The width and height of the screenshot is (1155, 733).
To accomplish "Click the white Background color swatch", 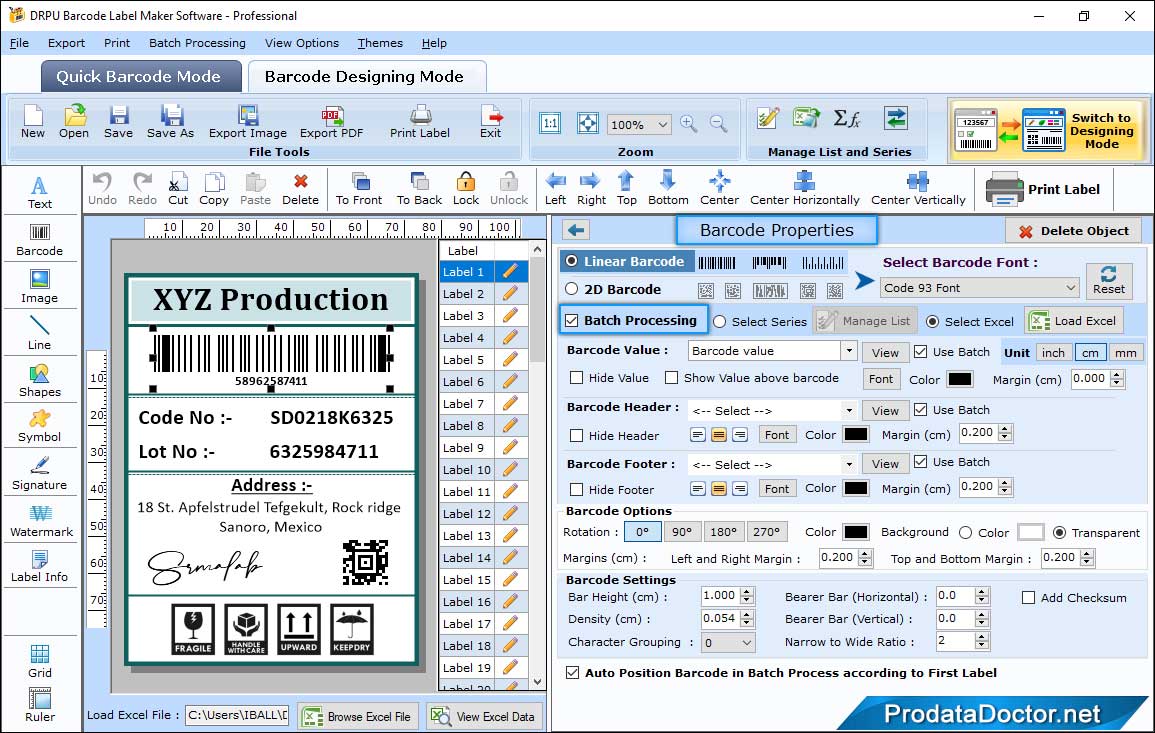I will [1031, 532].
